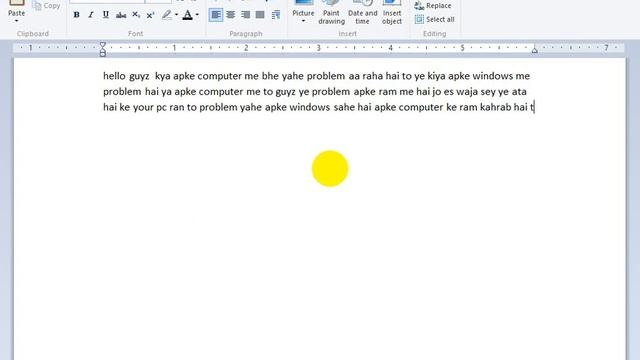This screenshot has height=360, width=640.
Task: Align text to the left
Action: [216, 15]
